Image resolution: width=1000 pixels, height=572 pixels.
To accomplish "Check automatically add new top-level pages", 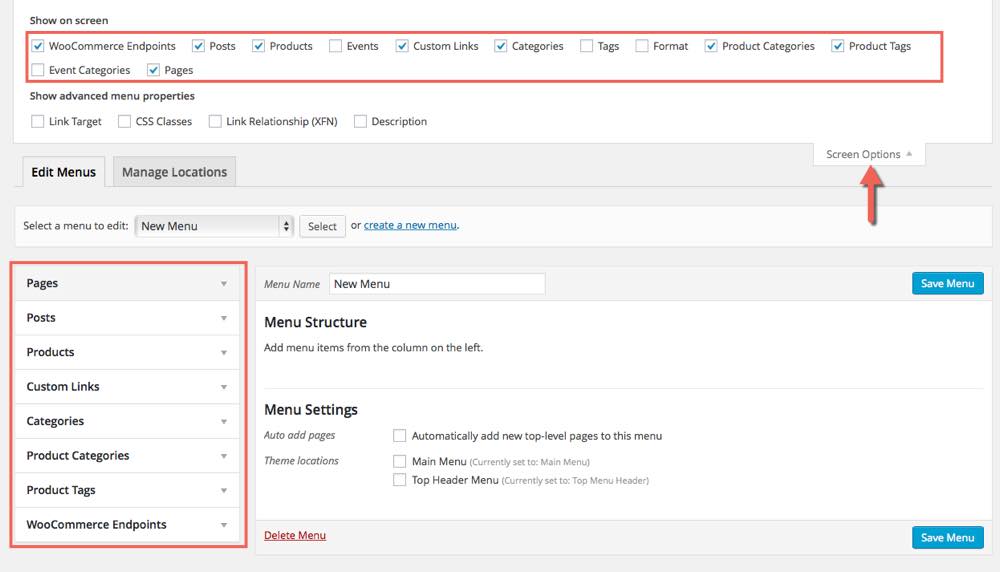I will 400,436.
